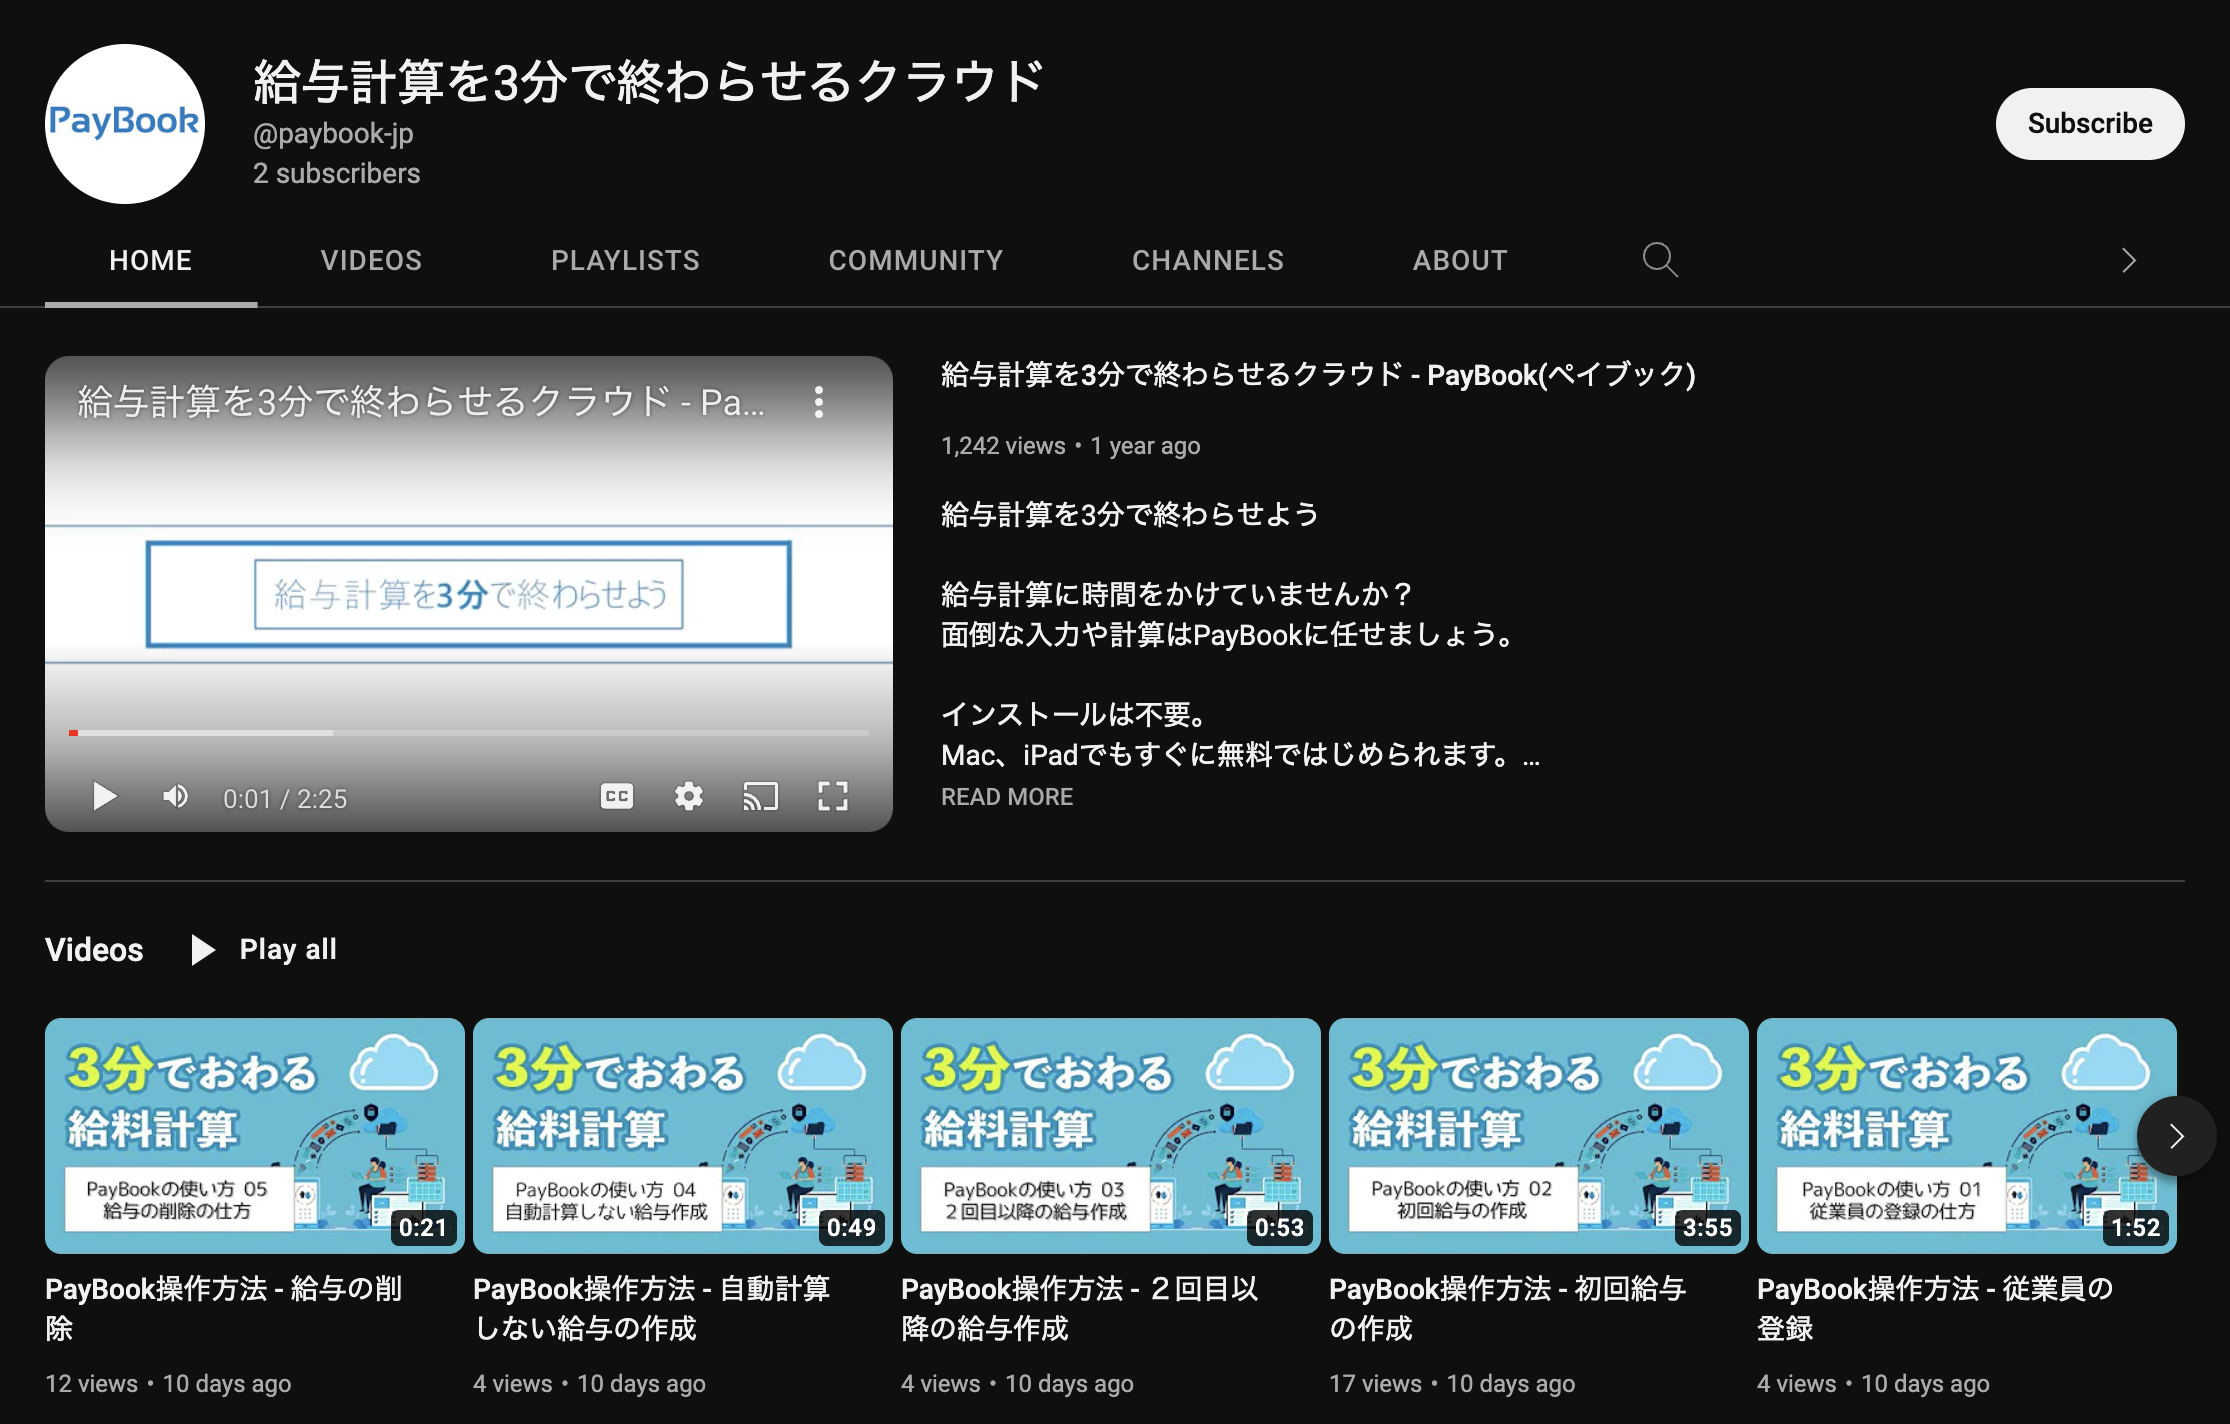Click the 0:01 / 2:25 time display

coord(285,799)
